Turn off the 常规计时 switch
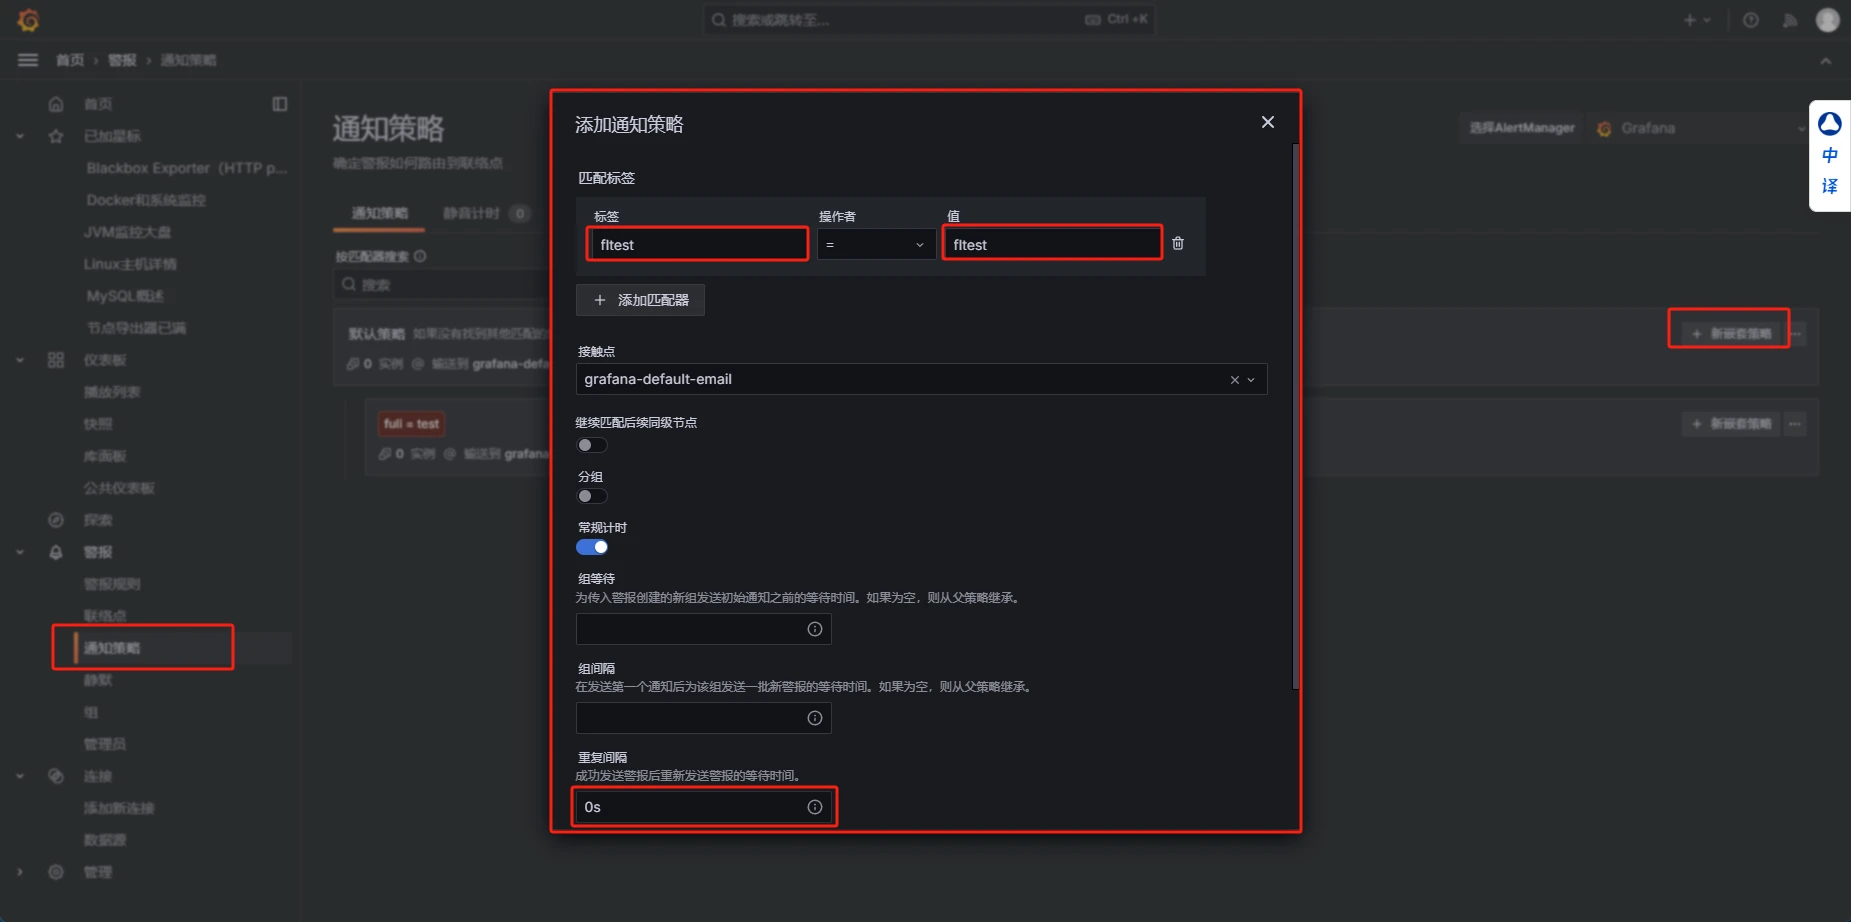The image size is (1851, 922). [592, 547]
